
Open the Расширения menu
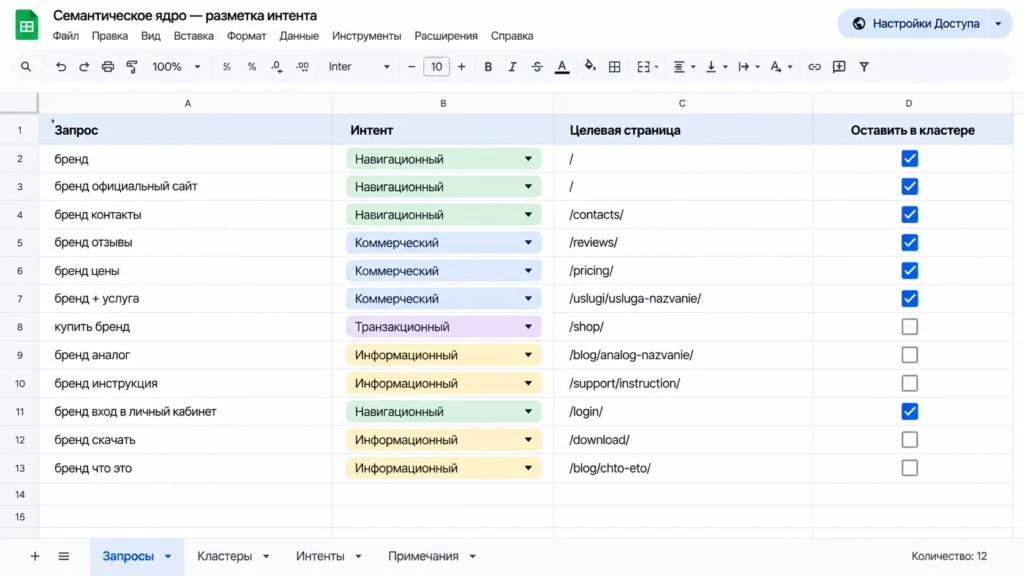point(446,36)
